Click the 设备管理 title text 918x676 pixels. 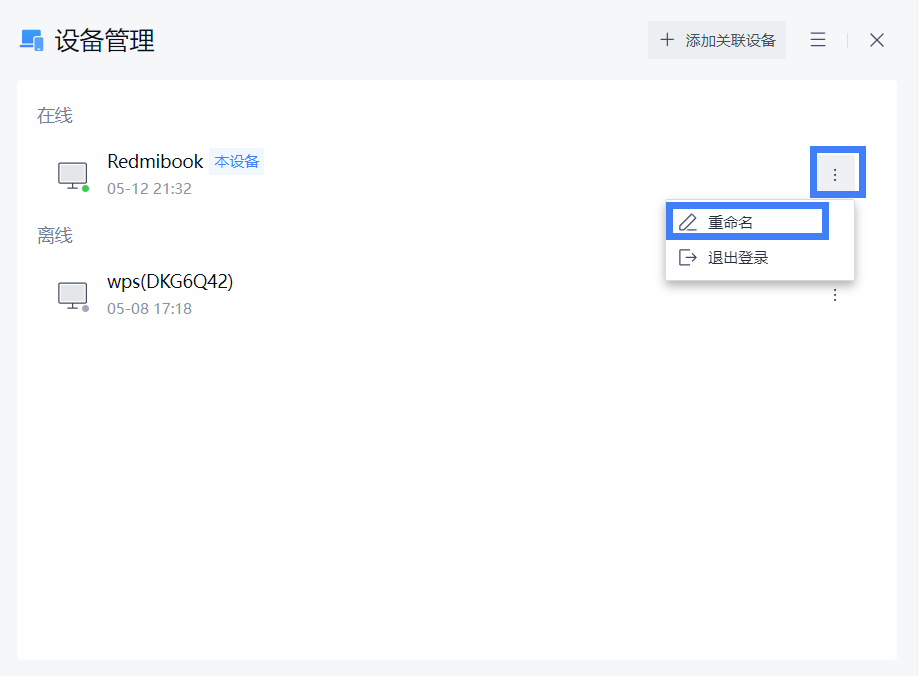point(105,40)
